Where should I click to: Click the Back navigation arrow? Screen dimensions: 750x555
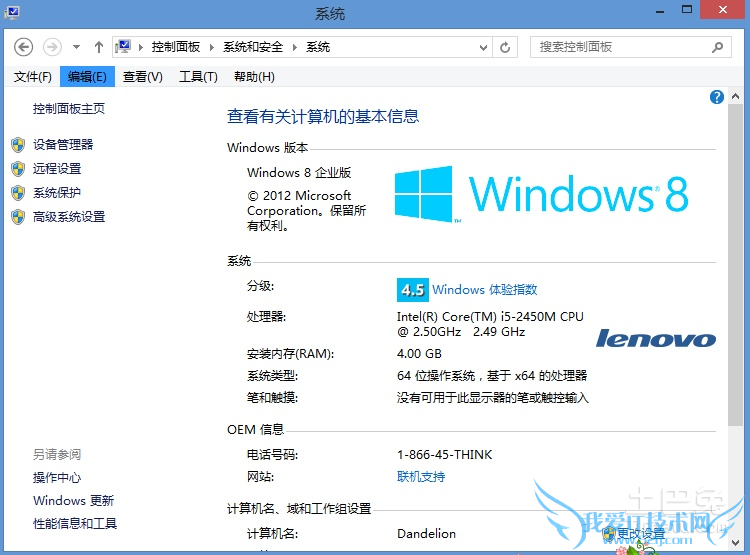[x=23, y=47]
